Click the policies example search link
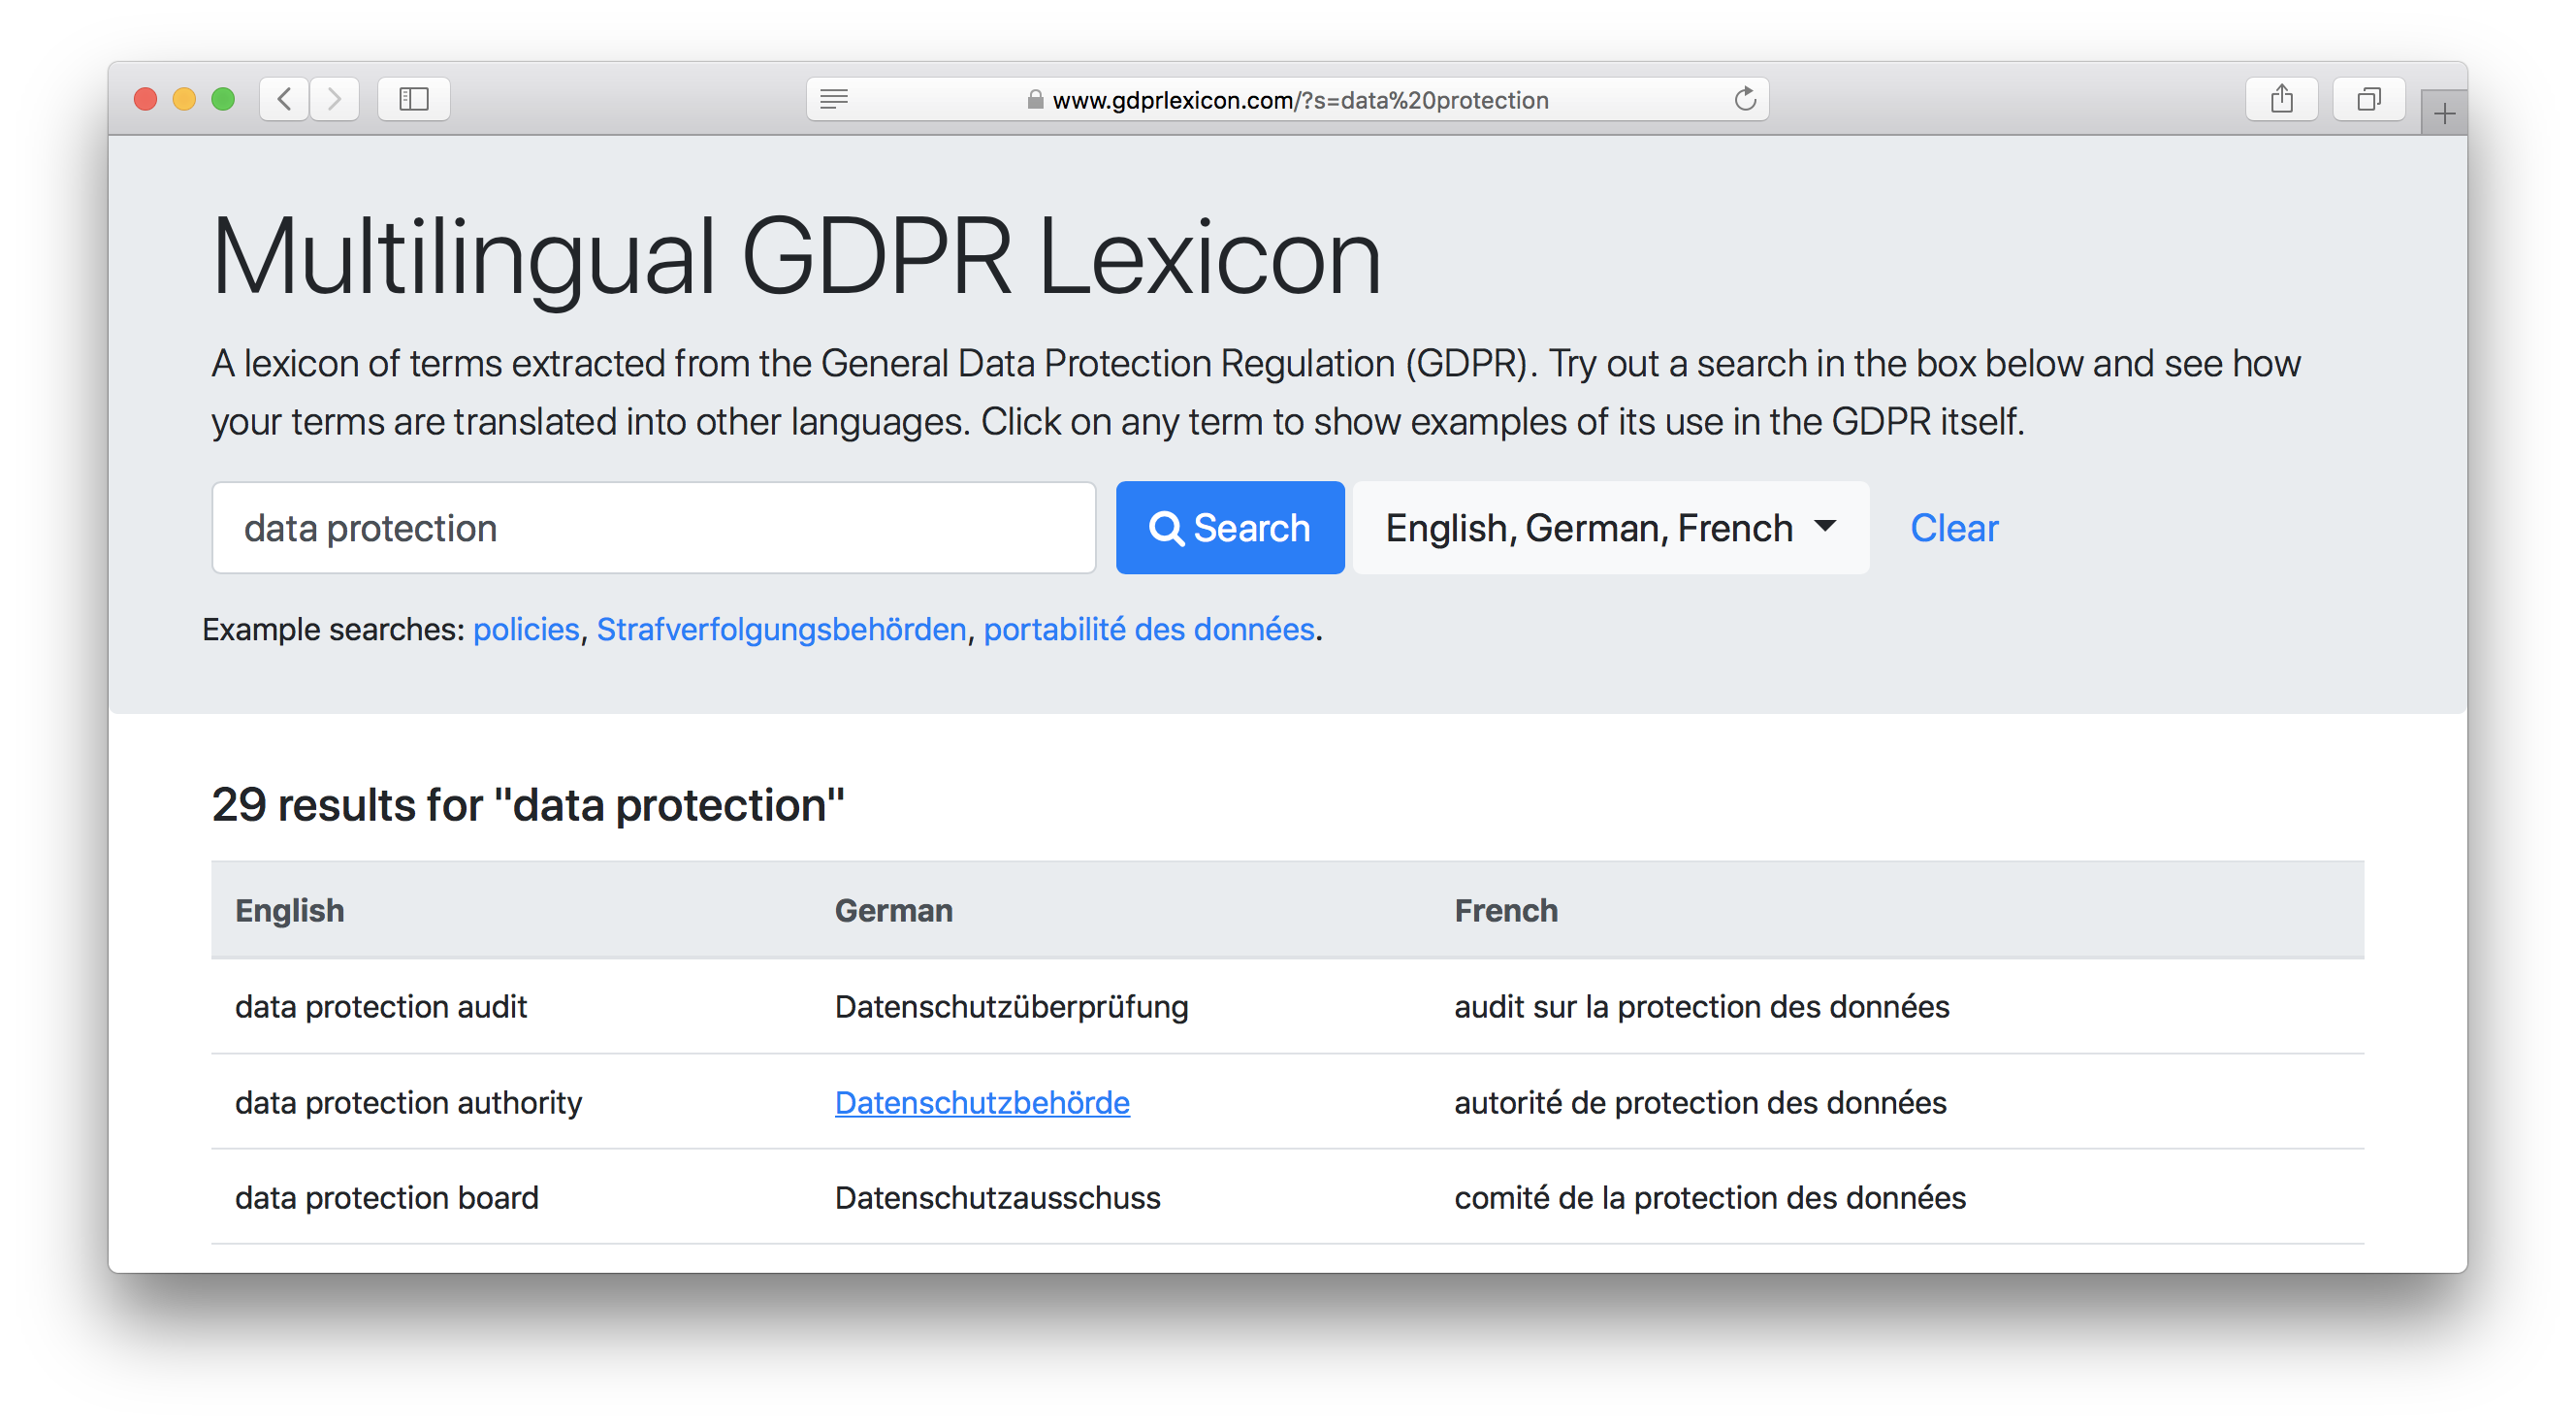Image resolution: width=2576 pixels, height=1428 pixels. (528, 628)
